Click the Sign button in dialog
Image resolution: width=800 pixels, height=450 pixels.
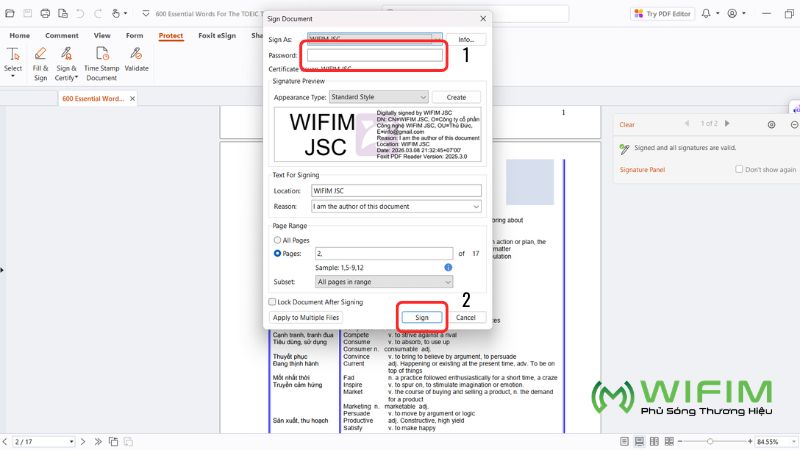pos(421,317)
